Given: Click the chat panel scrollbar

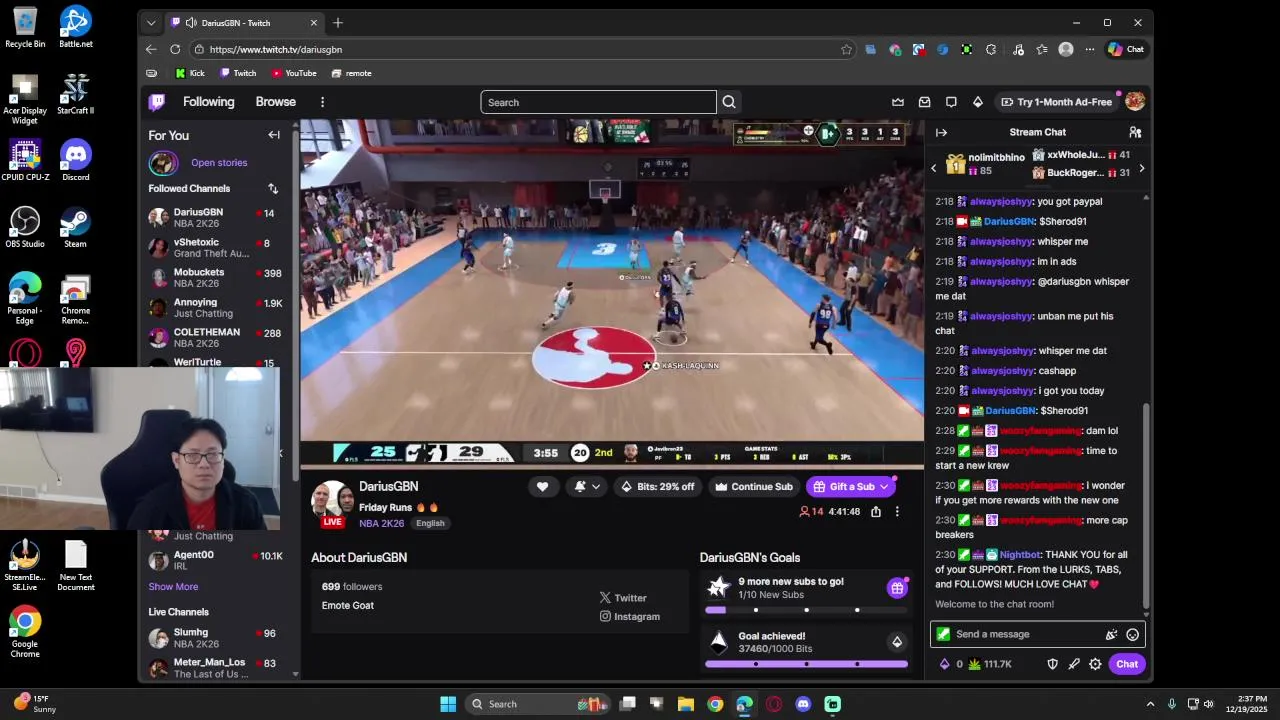Looking at the screenshot, I should point(1146,505).
